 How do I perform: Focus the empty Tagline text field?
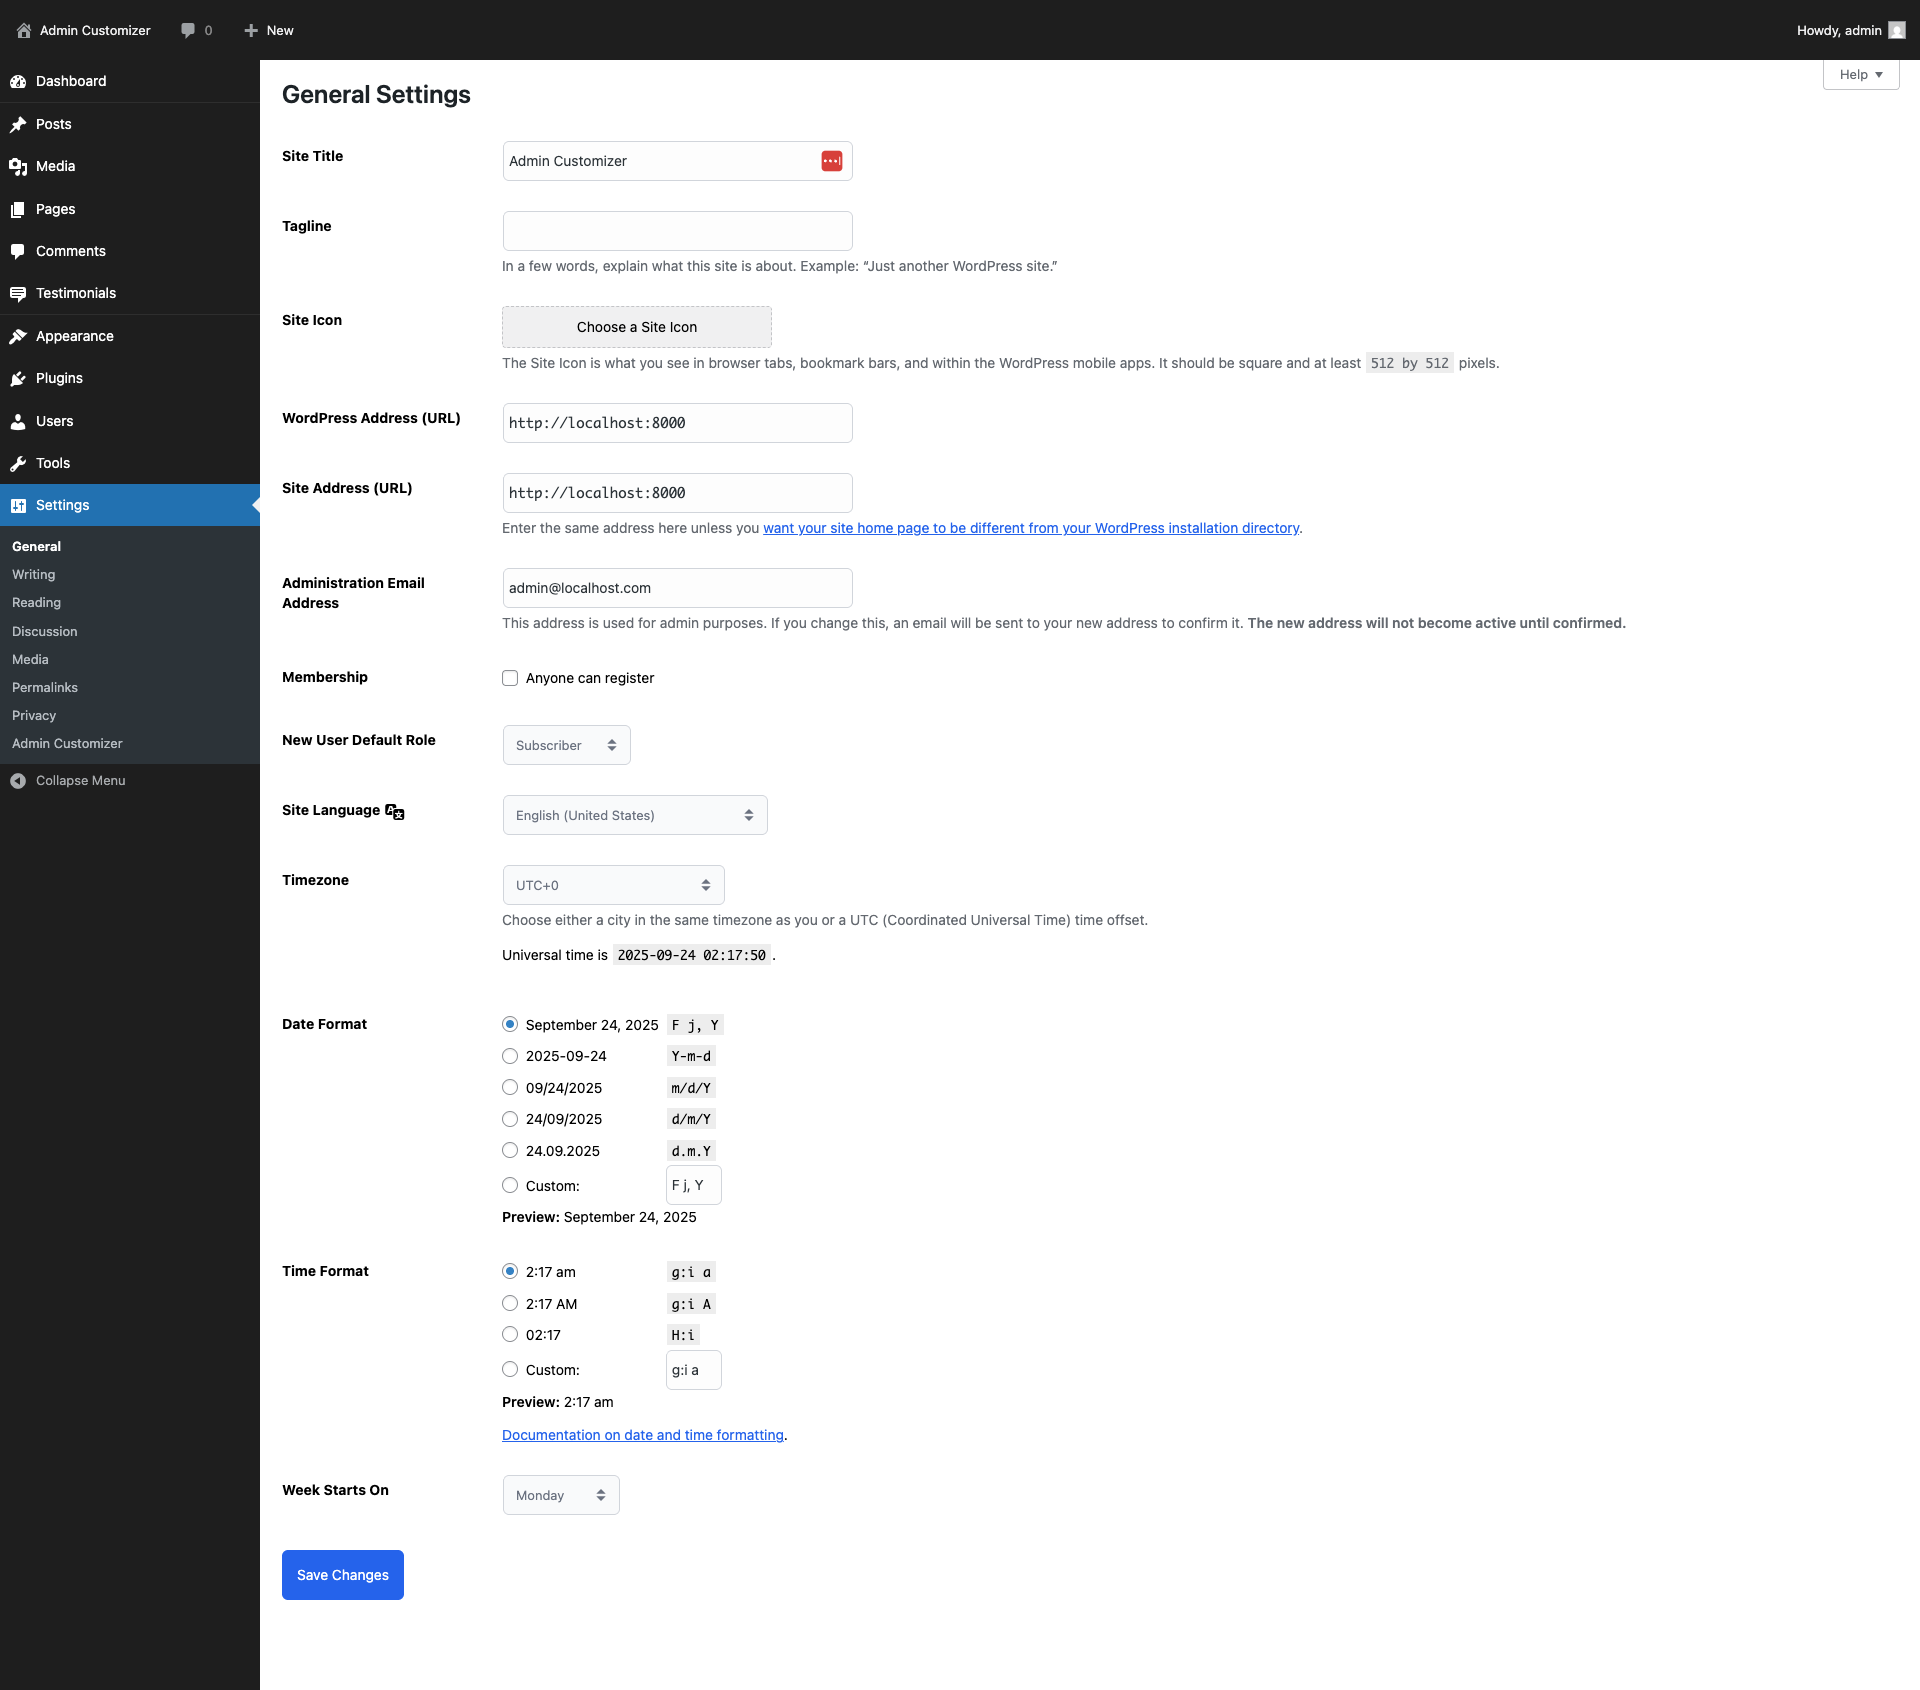pos(677,231)
